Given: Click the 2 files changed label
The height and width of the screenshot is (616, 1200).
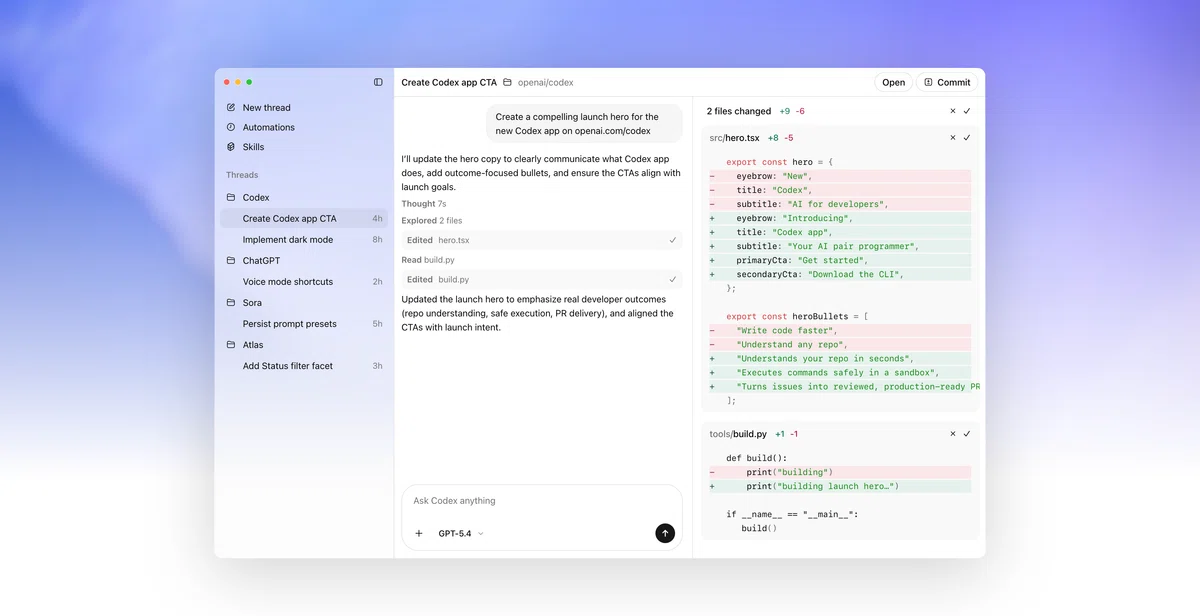Looking at the screenshot, I should [739, 111].
